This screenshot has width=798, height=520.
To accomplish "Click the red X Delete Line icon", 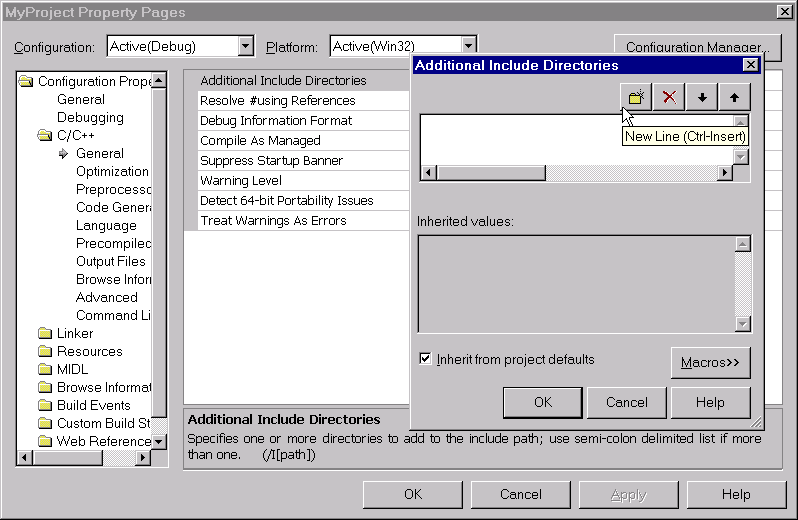I will tap(669, 97).
